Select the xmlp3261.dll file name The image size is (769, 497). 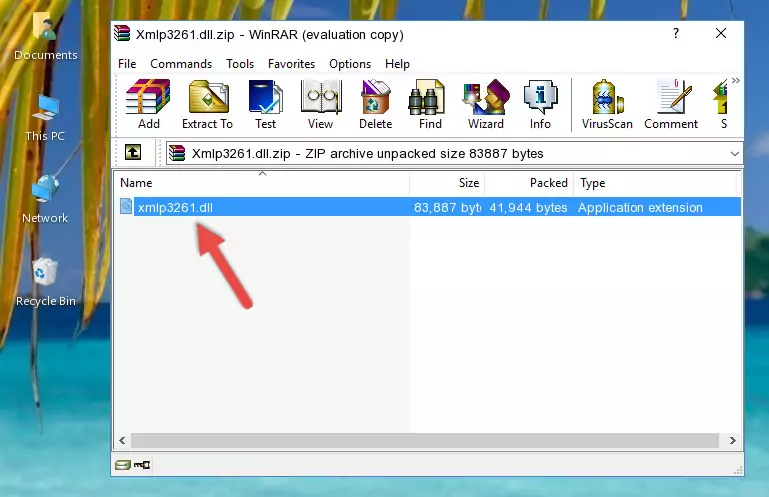[x=175, y=208]
